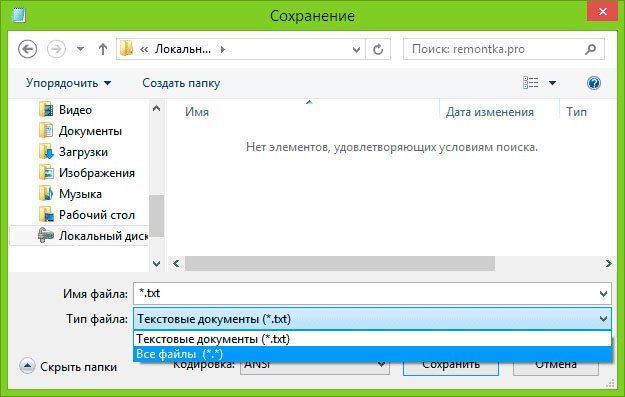Open the Упорядочить menu
The height and width of the screenshot is (397, 625).
69,83
